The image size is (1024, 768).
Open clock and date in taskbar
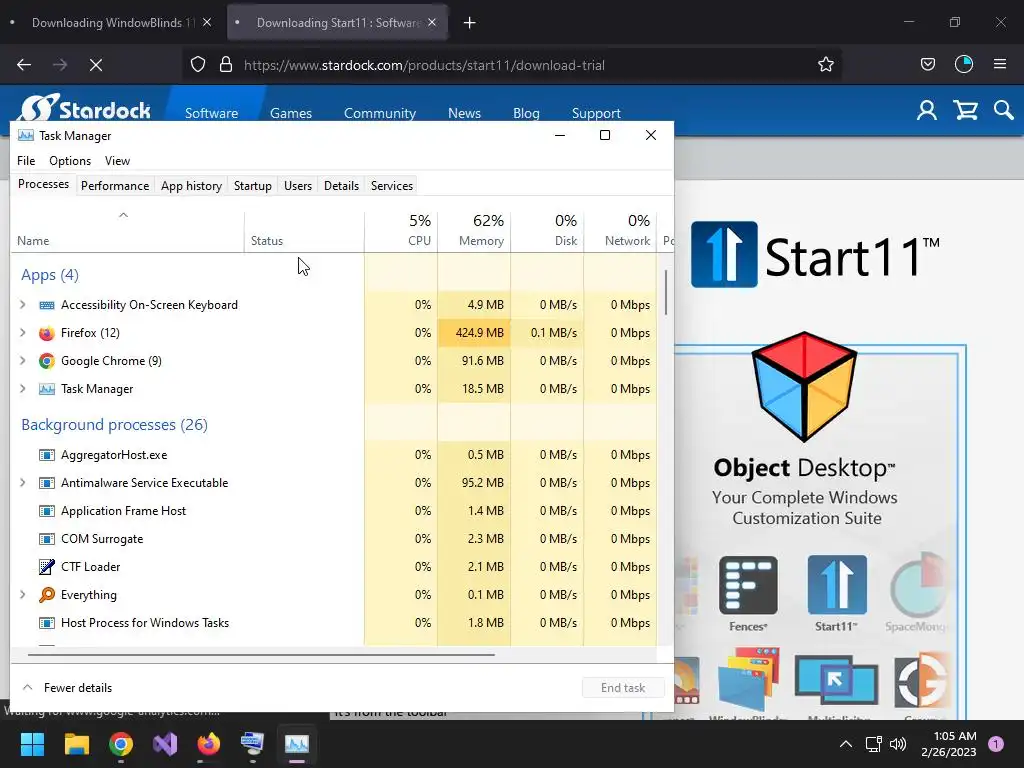point(949,744)
